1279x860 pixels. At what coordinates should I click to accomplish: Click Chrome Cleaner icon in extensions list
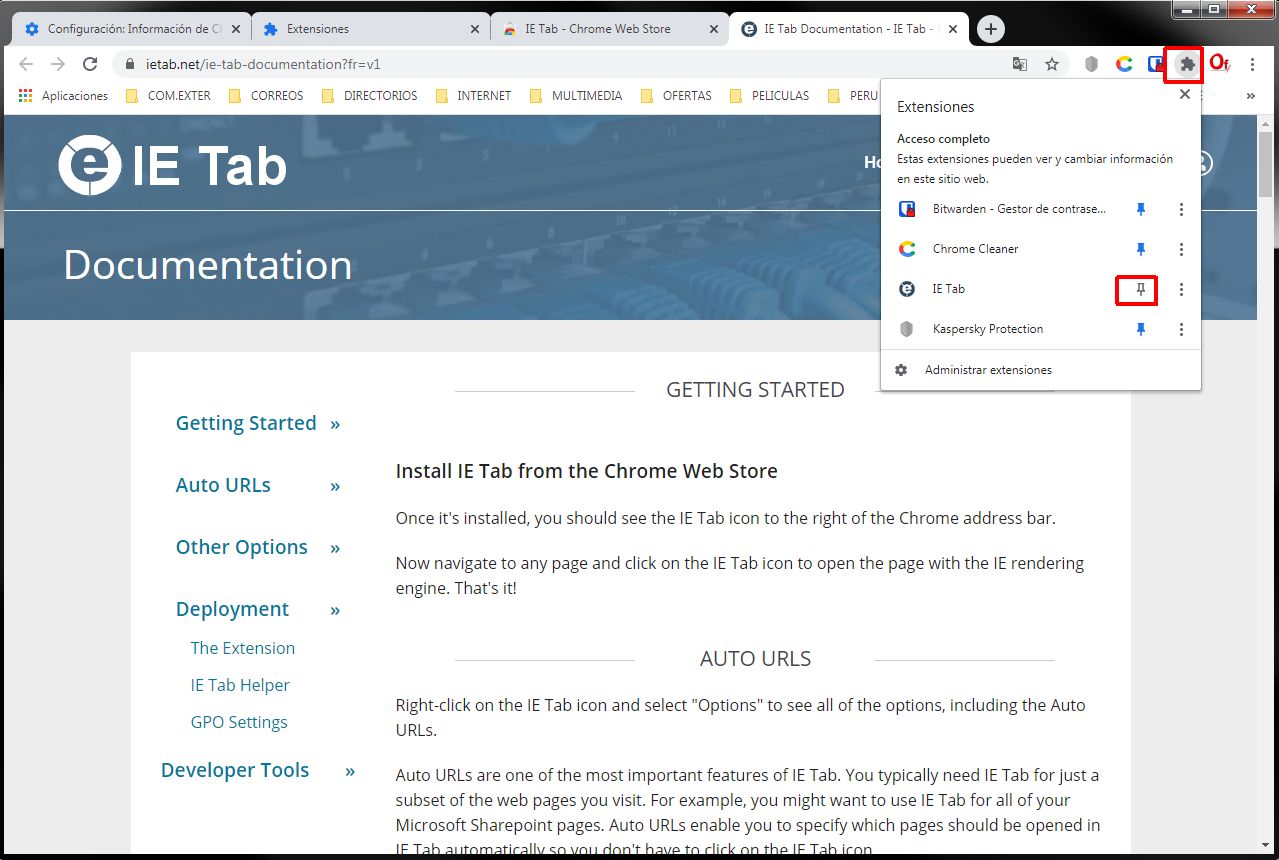pyautogui.click(x=907, y=249)
